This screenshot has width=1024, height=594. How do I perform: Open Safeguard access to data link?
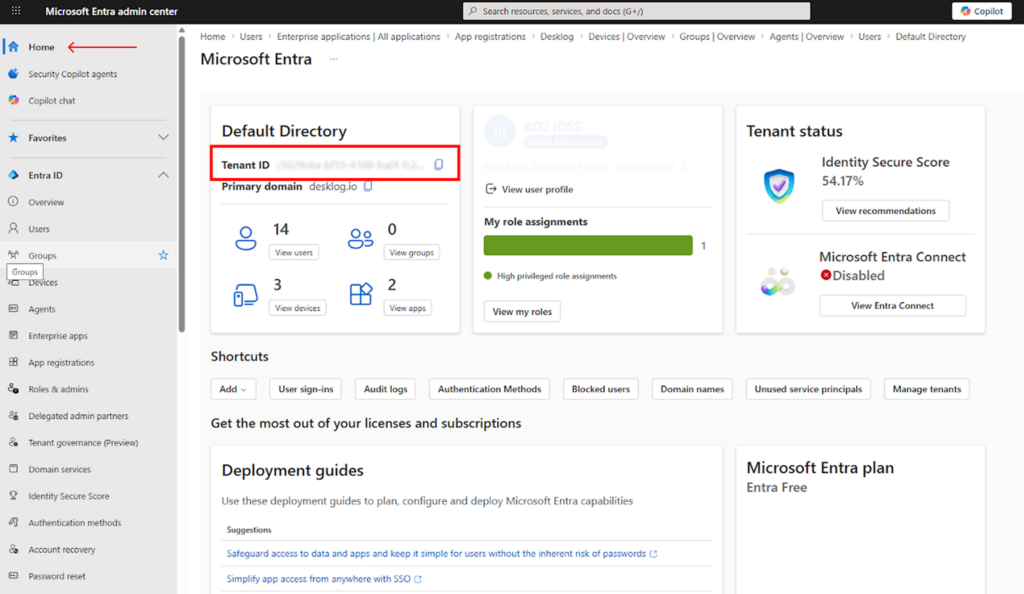click(x=441, y=554)
